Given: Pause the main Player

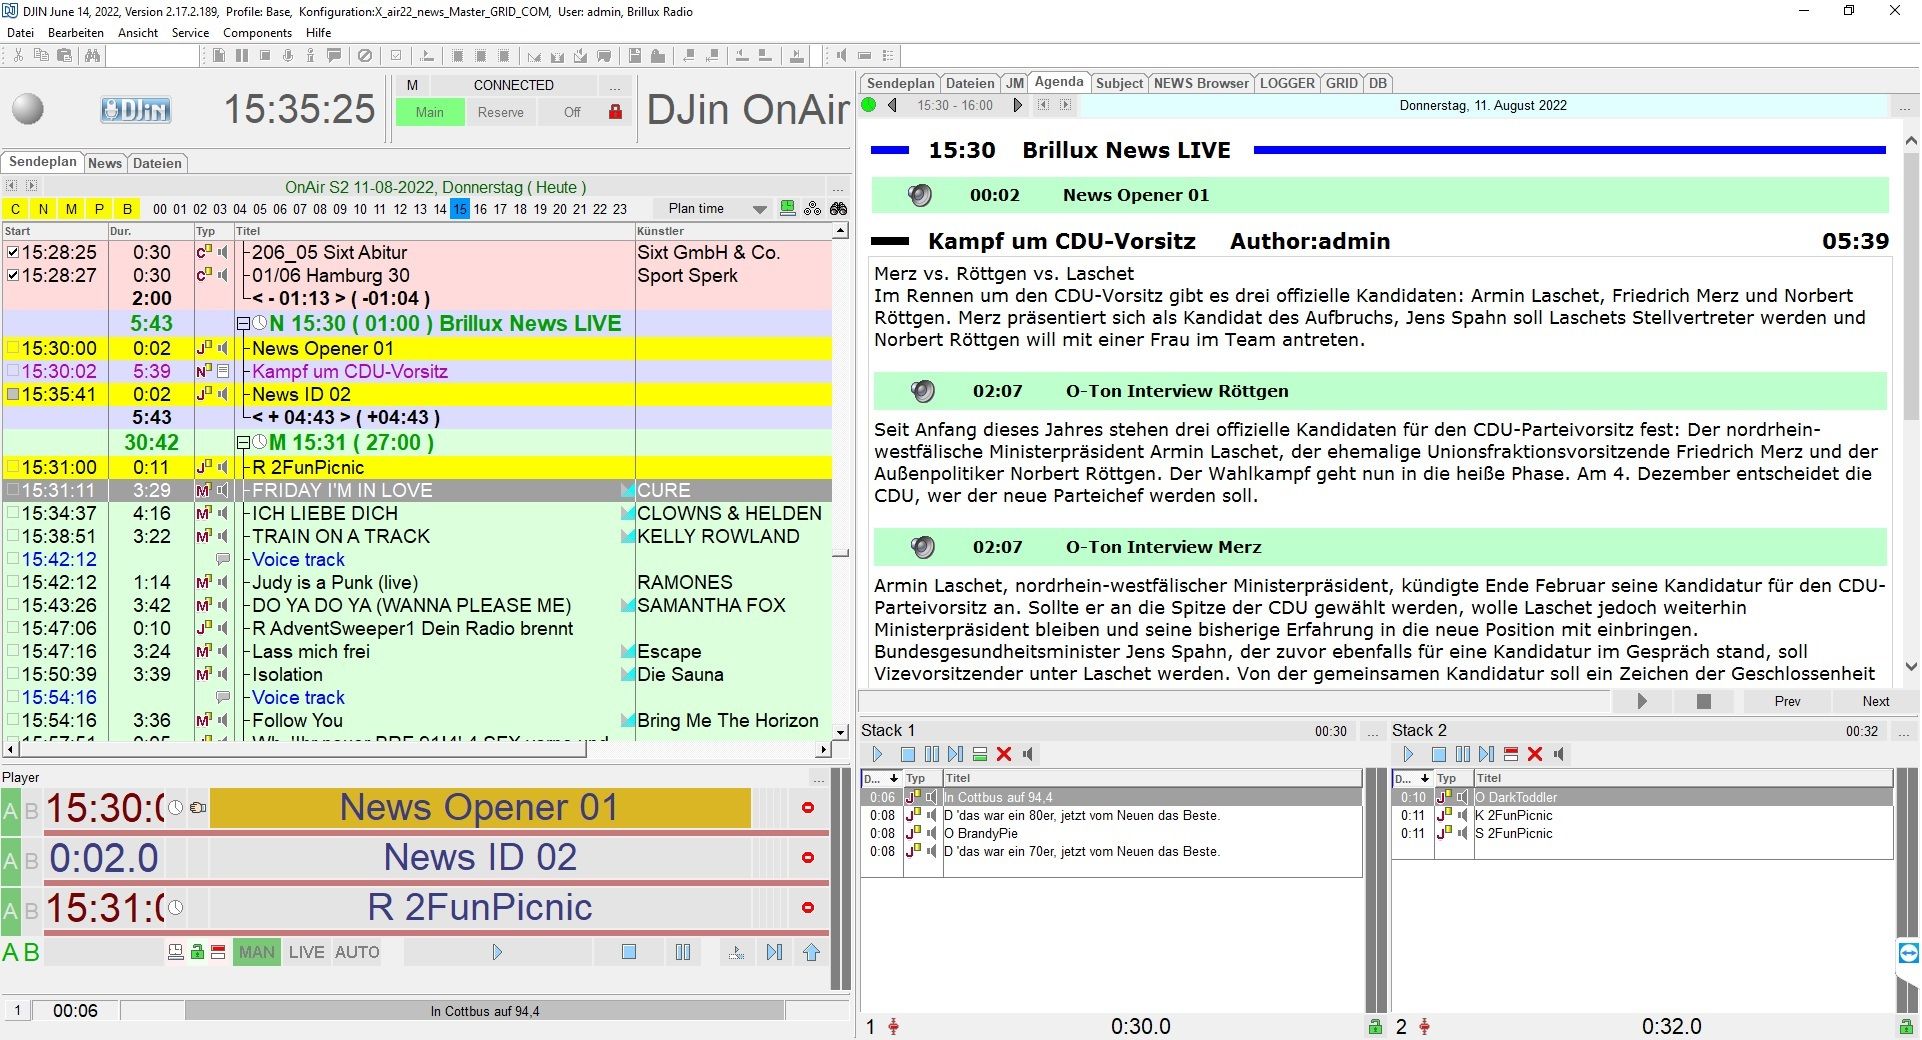Looking at the screenshot, I should 683,952.
